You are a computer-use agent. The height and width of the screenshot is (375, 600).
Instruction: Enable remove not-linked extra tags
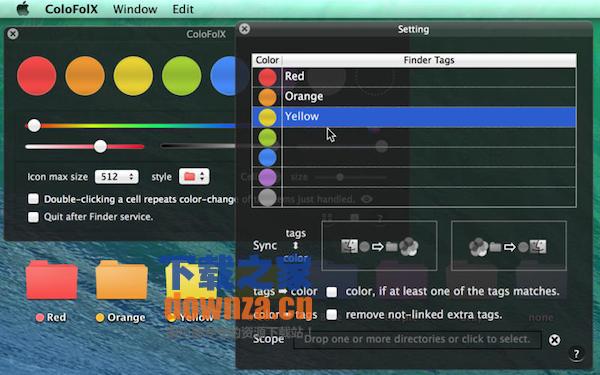point(332,315)
